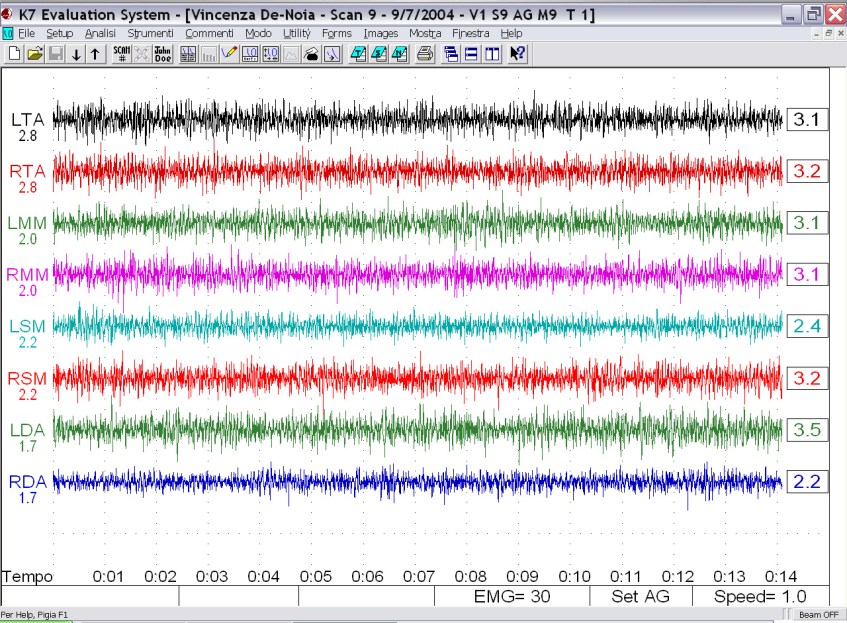The height and width of the screenshot is (623, 847).
Task: Click the John Doe patient icon
Action: tap(163, 54)
